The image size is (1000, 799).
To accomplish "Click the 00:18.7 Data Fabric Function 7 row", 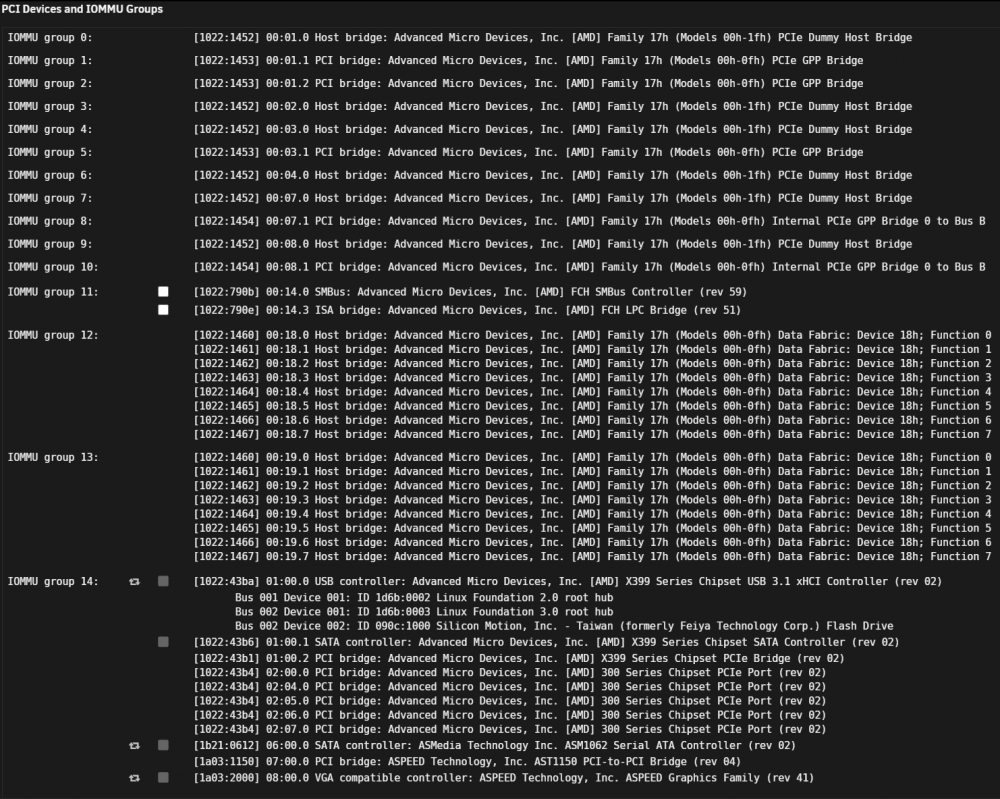I will [x=593, y=434].
